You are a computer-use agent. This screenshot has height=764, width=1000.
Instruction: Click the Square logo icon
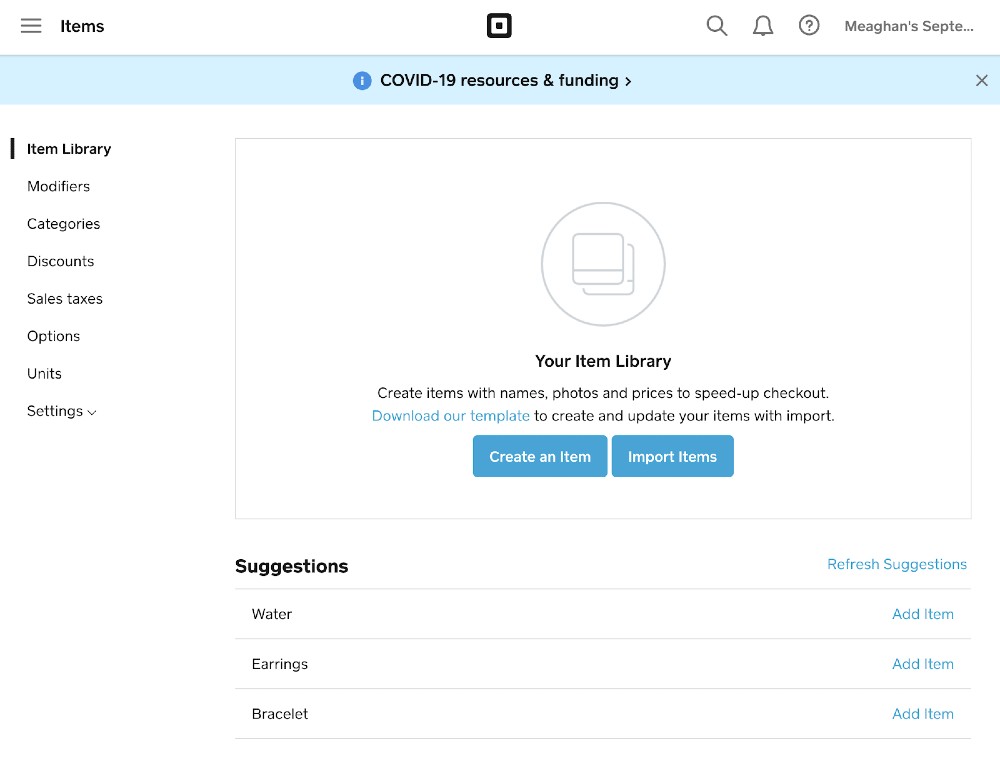(499, 26)
